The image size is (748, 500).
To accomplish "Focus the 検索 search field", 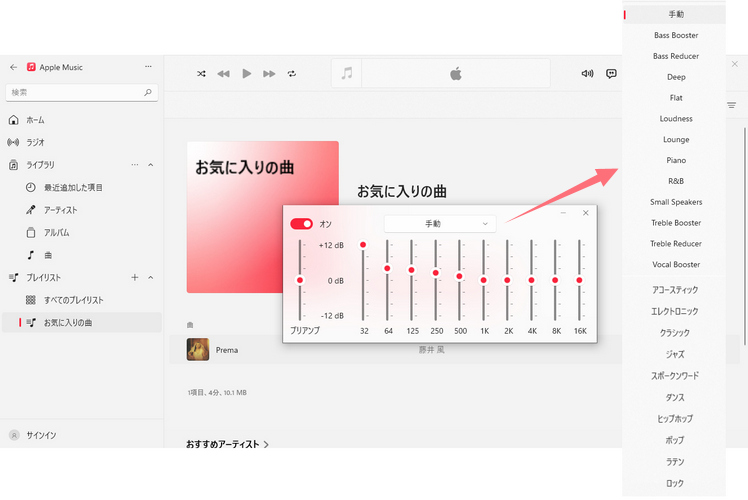I will [82, 93].
